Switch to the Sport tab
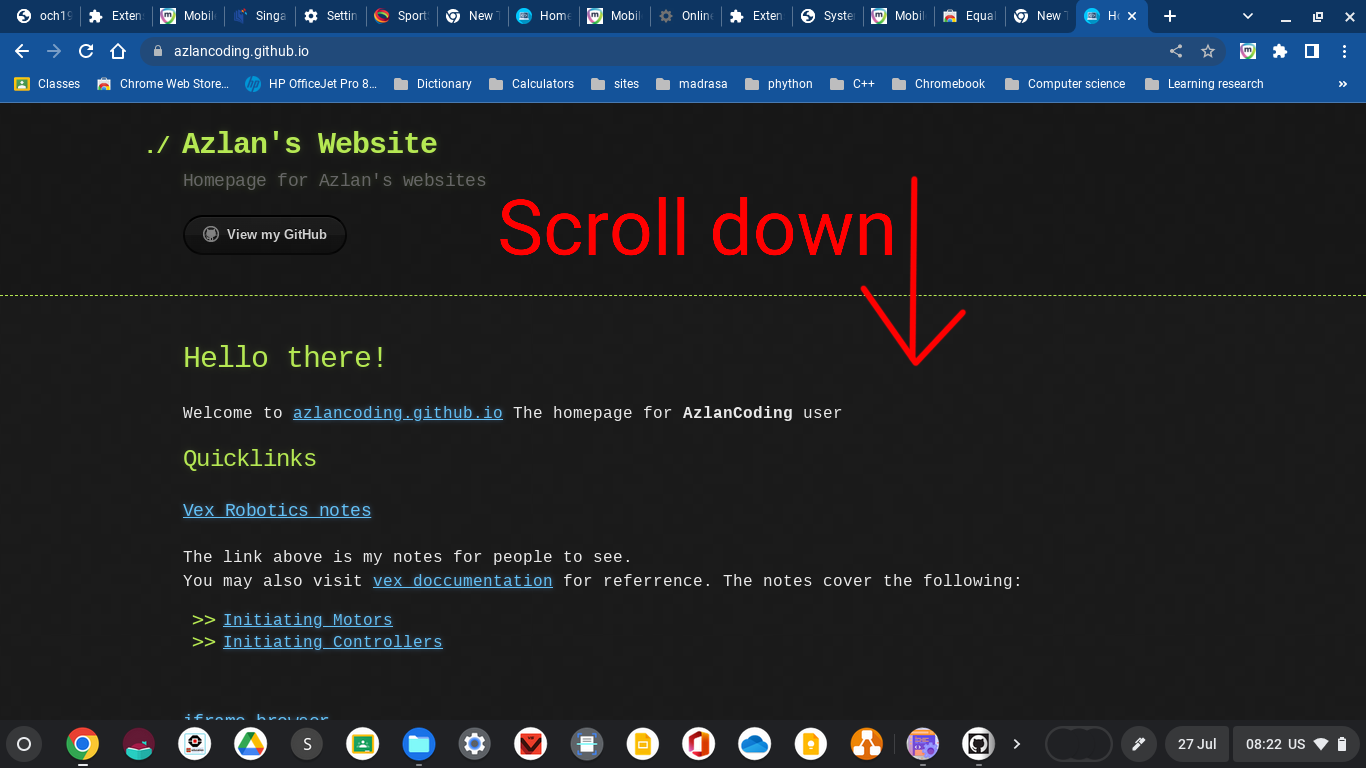Screen dimensions: 1366x768 (403, 16)
